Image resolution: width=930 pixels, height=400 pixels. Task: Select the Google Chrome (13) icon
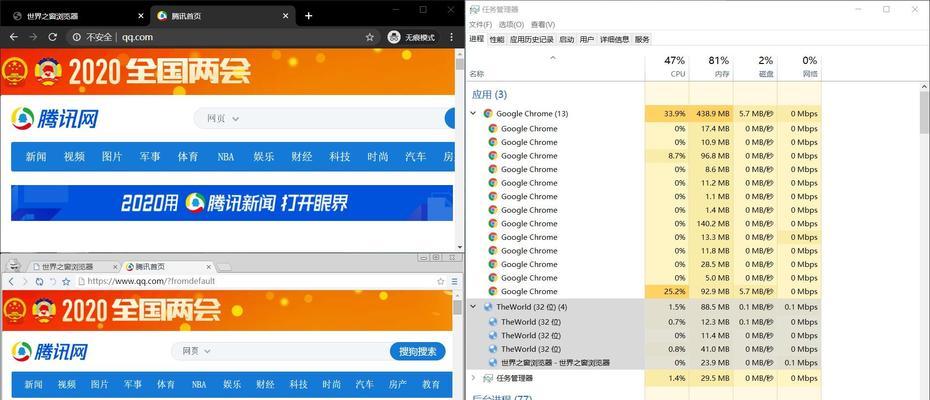click(488, 113)
